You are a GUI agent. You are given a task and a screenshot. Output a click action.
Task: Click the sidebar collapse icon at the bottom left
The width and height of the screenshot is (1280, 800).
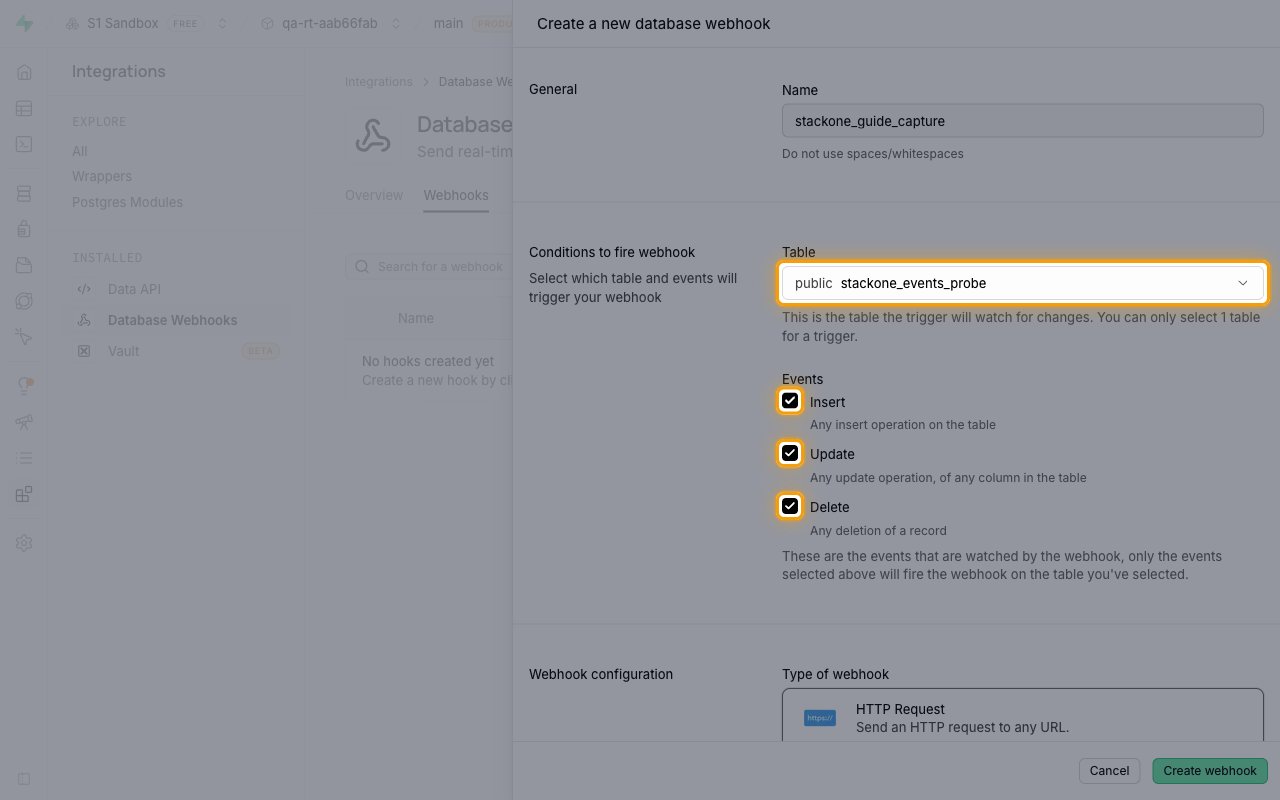pos(24,778)
